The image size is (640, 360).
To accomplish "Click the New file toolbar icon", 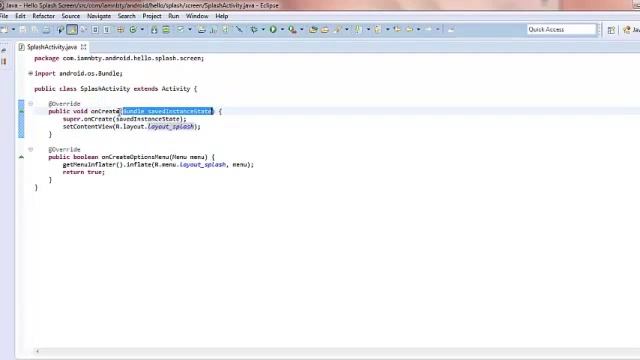I will coord(4,29).
